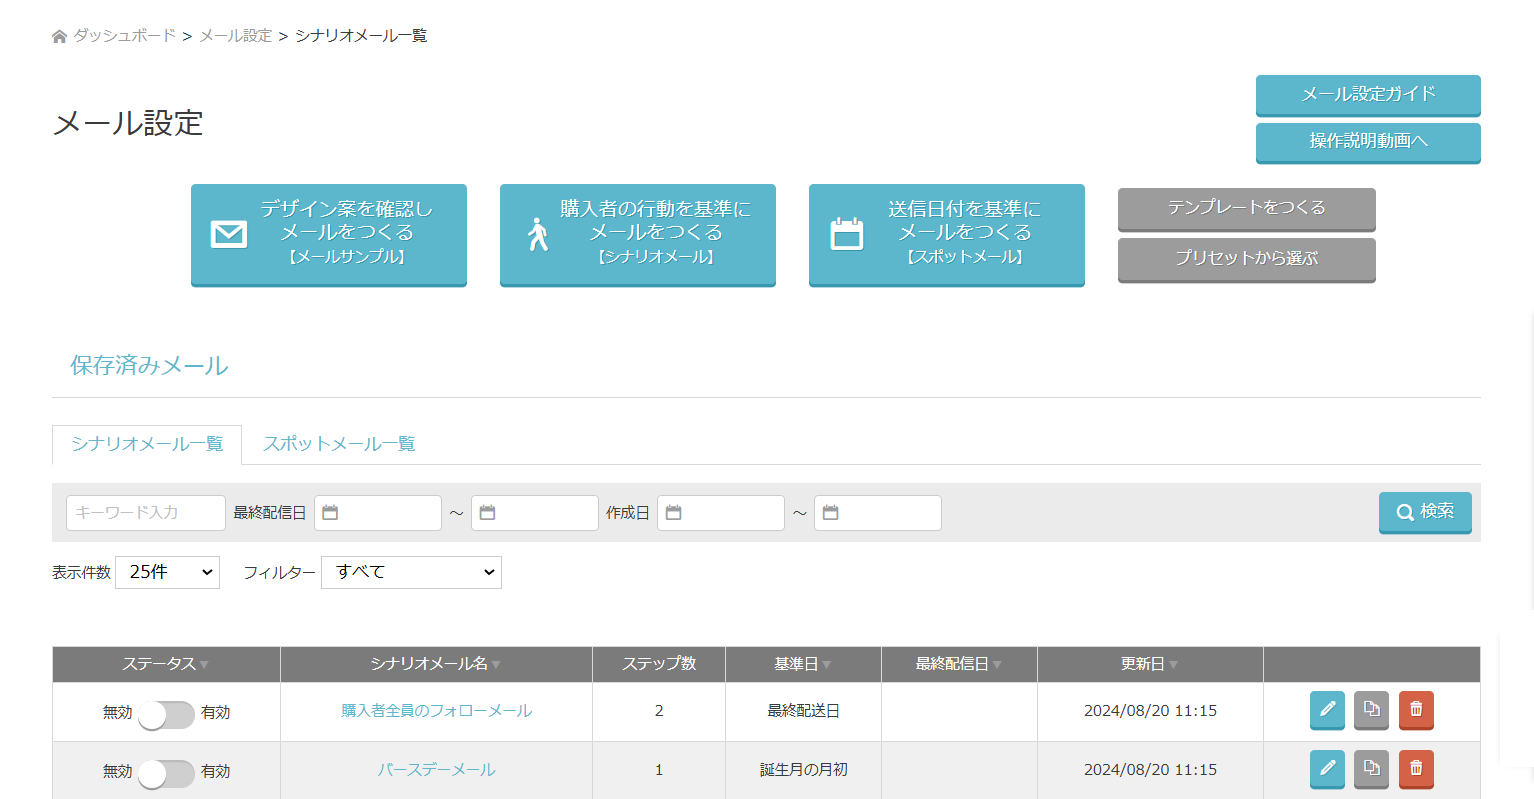Enable the 購入者全員のフォローメール status toggle

point(166,714)
